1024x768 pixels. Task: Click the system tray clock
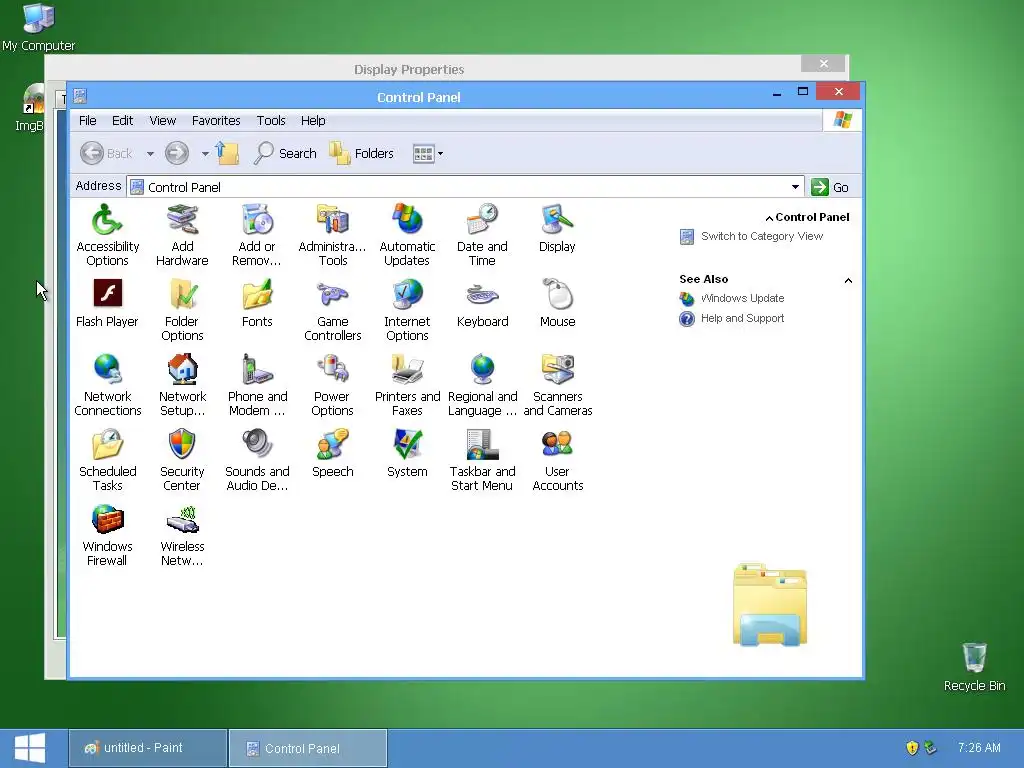[979, 748]
